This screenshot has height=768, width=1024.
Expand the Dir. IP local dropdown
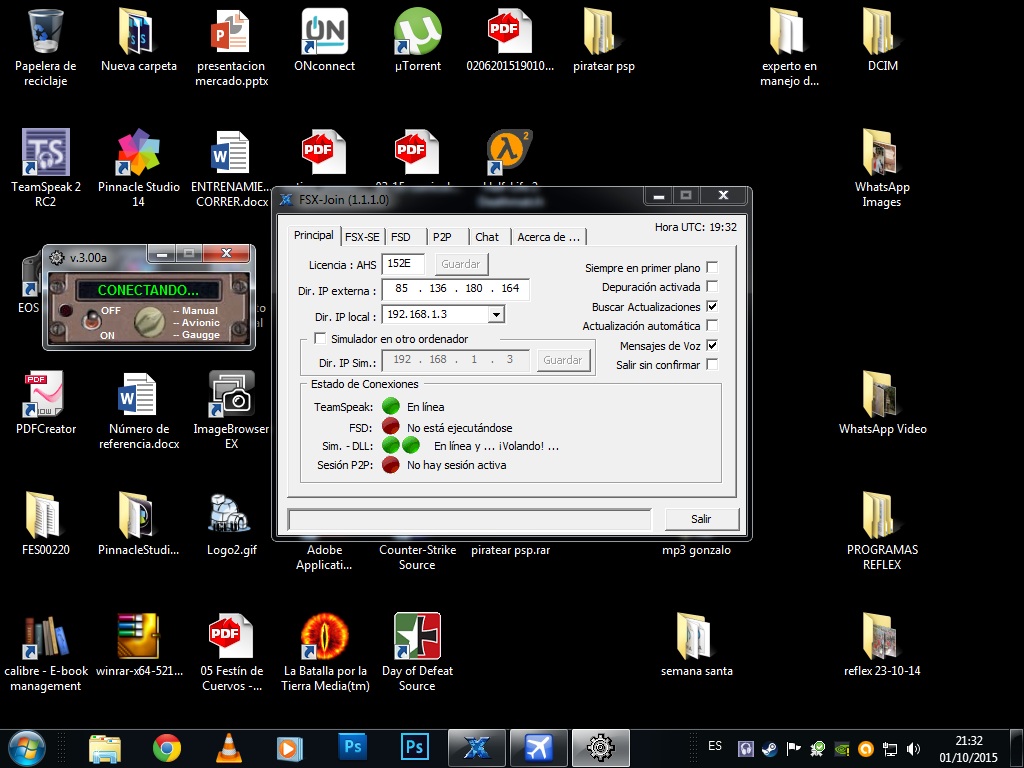click(x=496, y=315)
